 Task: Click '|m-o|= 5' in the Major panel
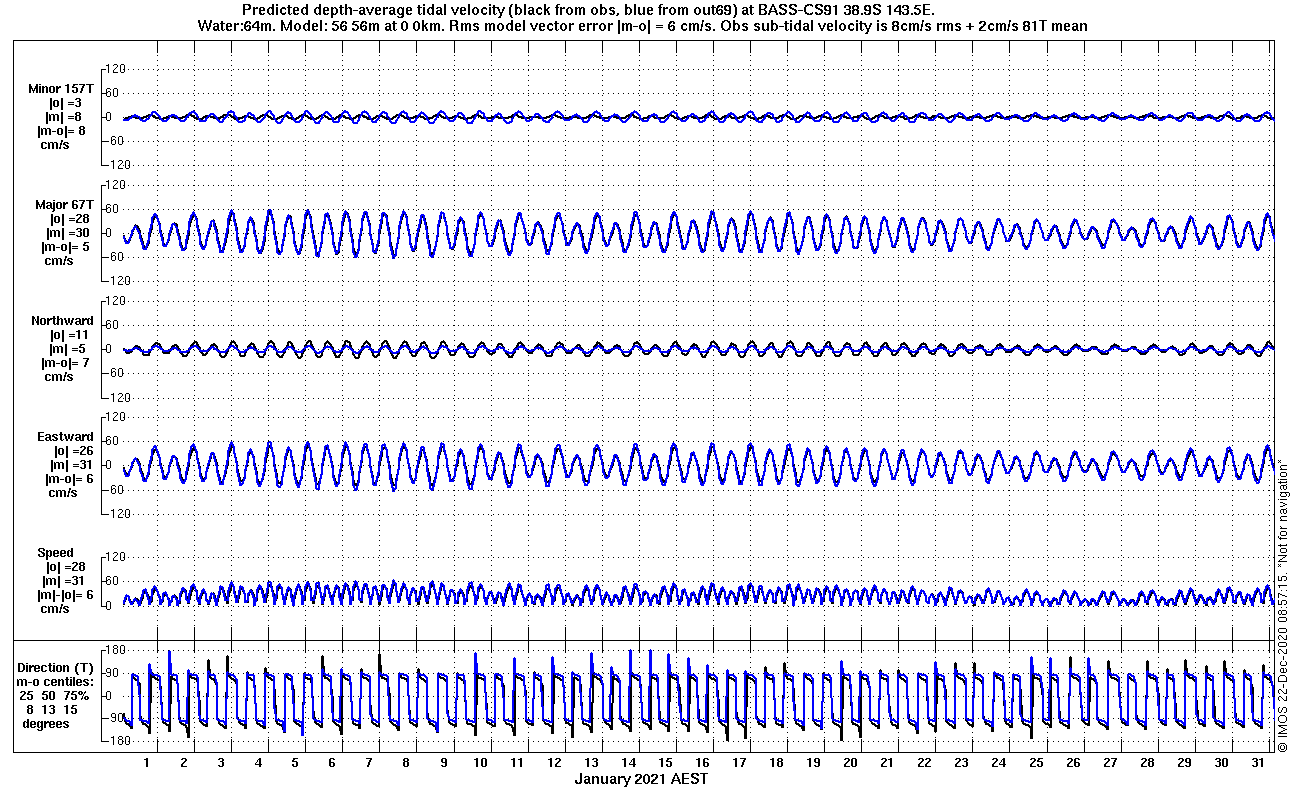tap(66, 247)
